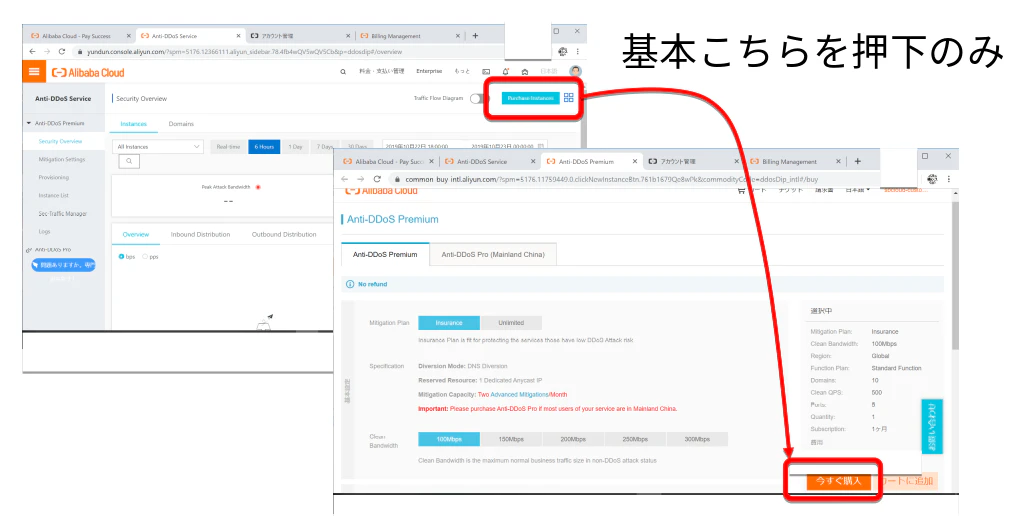Switch to the Domains tab
Image resolution: width=1023 pixels, height=516 pixels.
point(181,124)
